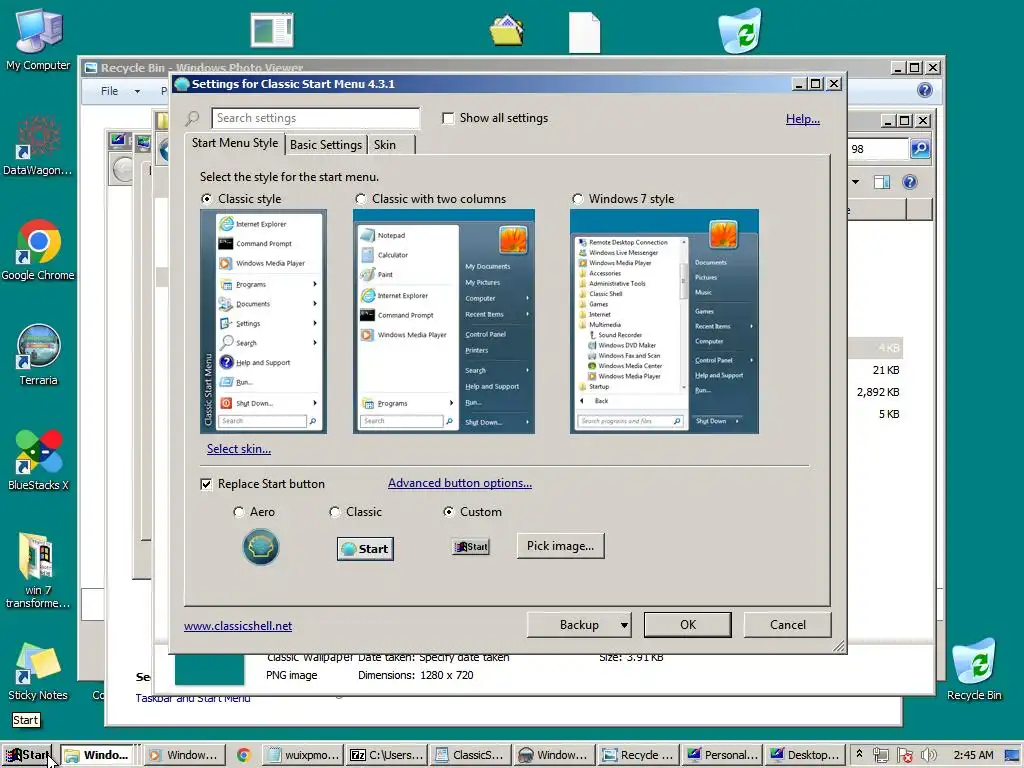Viewport: 1024px width, 768px height.
Task: Click the search field containing 98
Action: (x=878, y=149)
